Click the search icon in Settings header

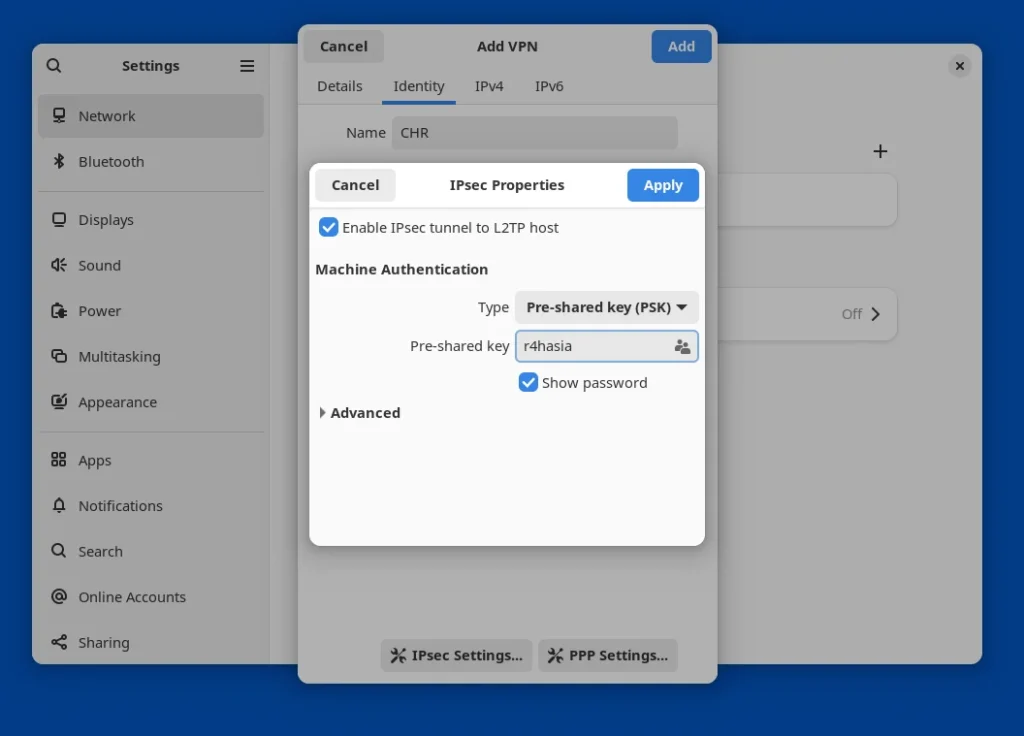pyautogui.click(x=54, y=66)
